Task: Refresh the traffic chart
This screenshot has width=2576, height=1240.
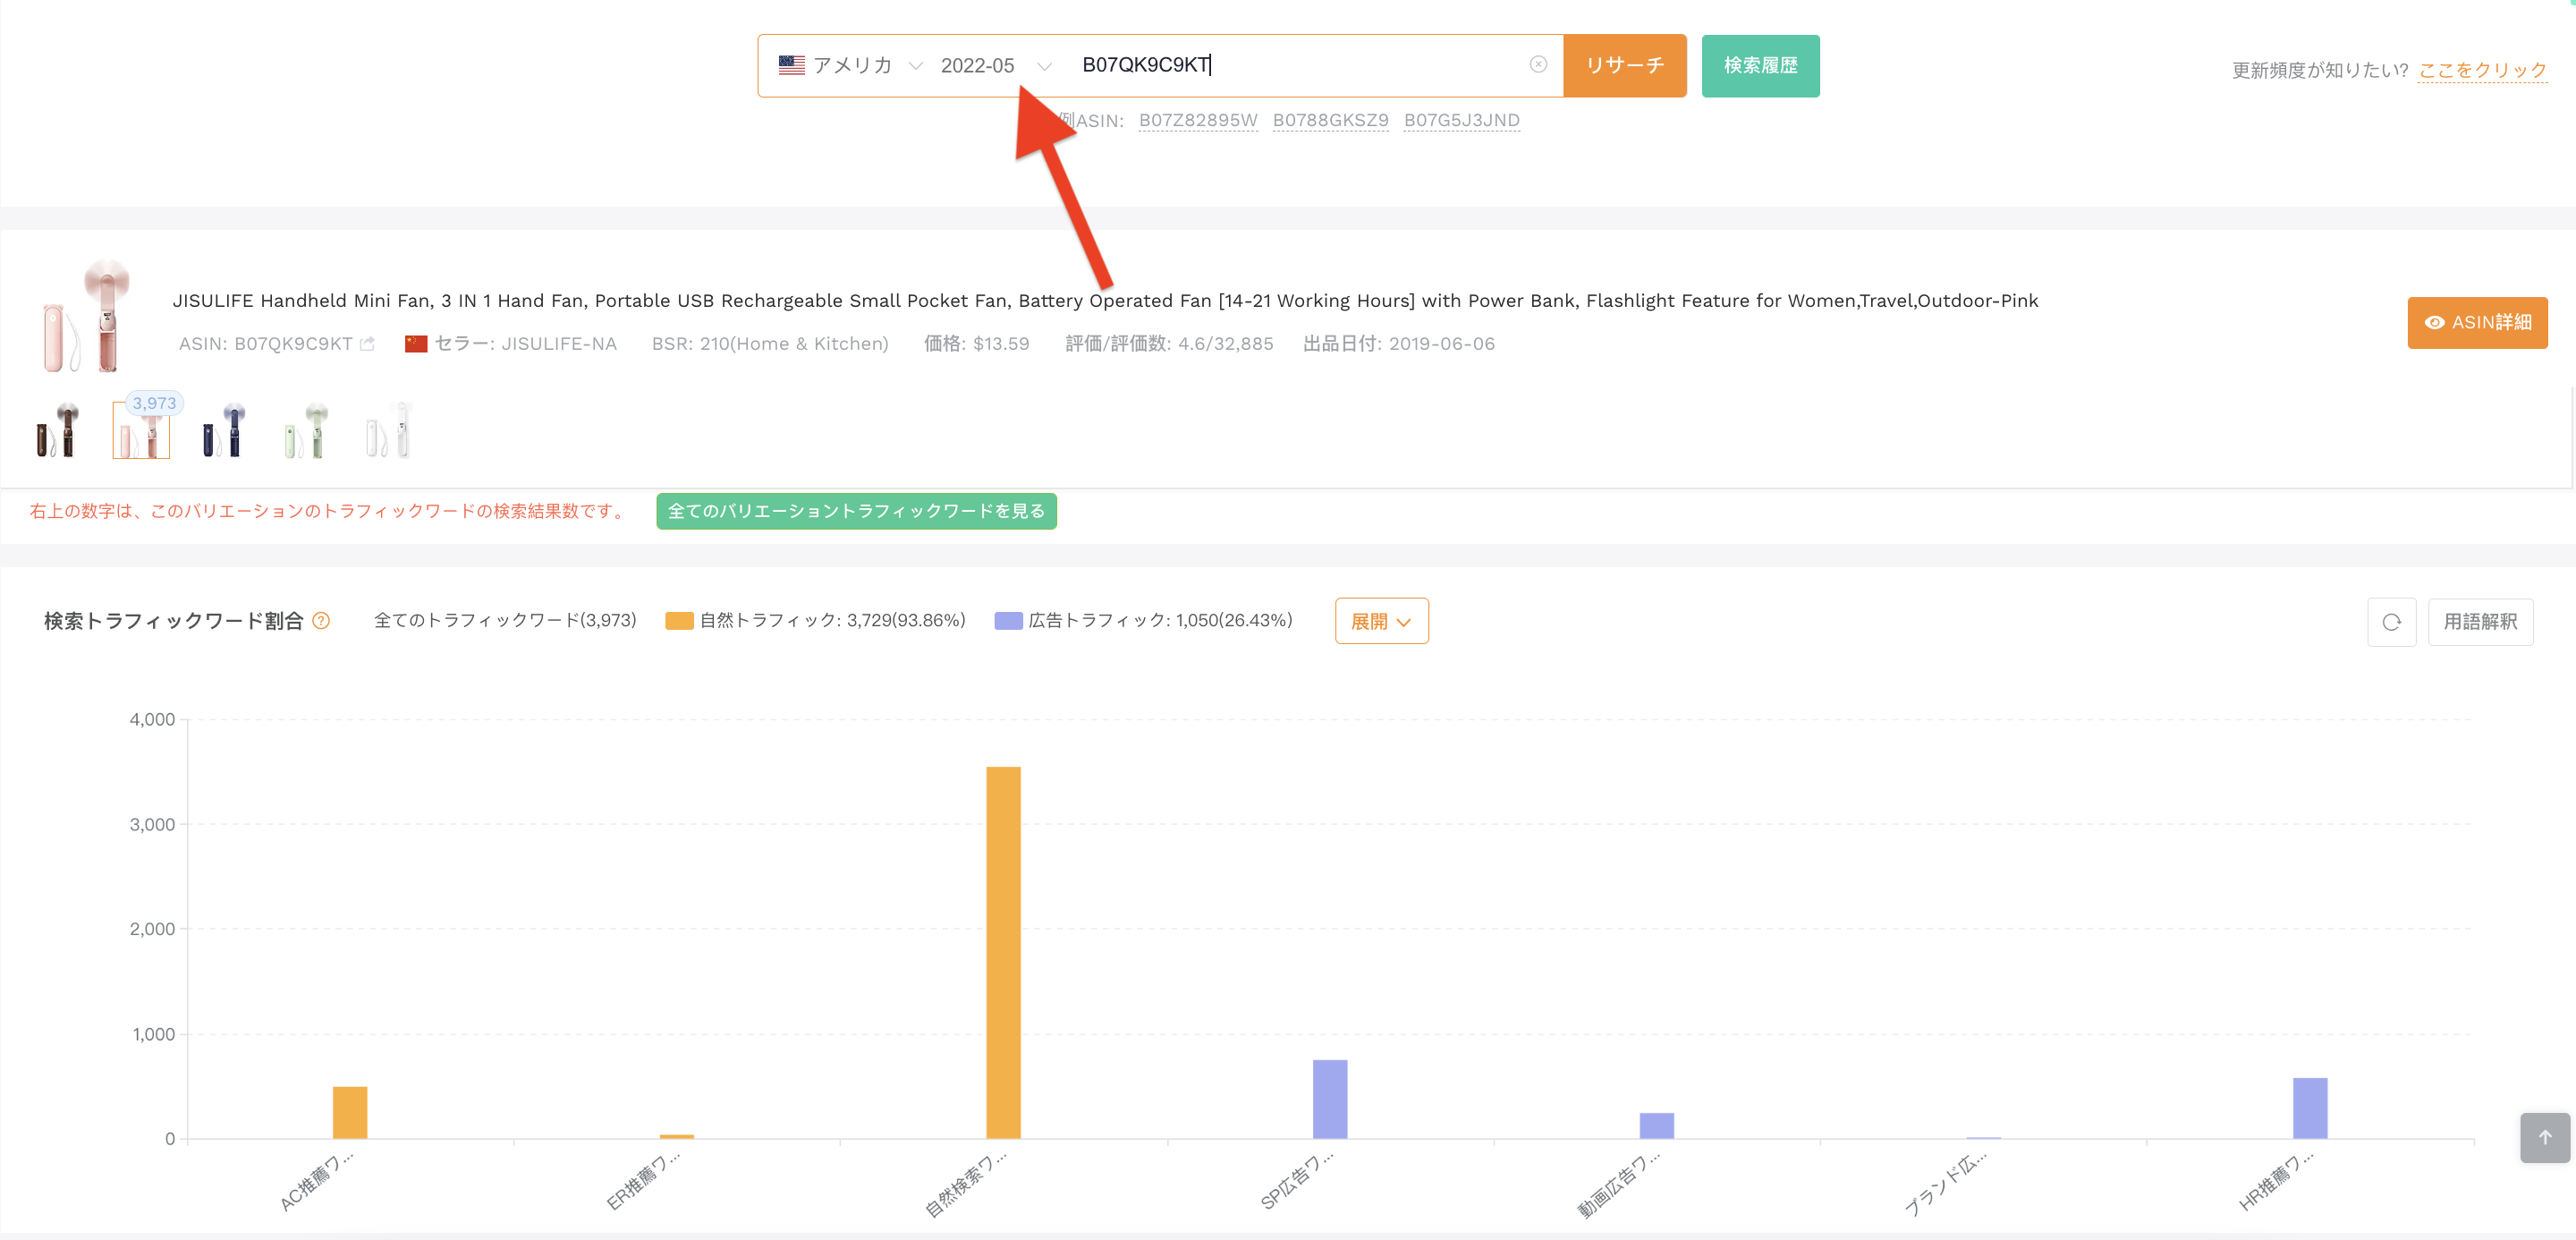Action: click(2391, 622)
